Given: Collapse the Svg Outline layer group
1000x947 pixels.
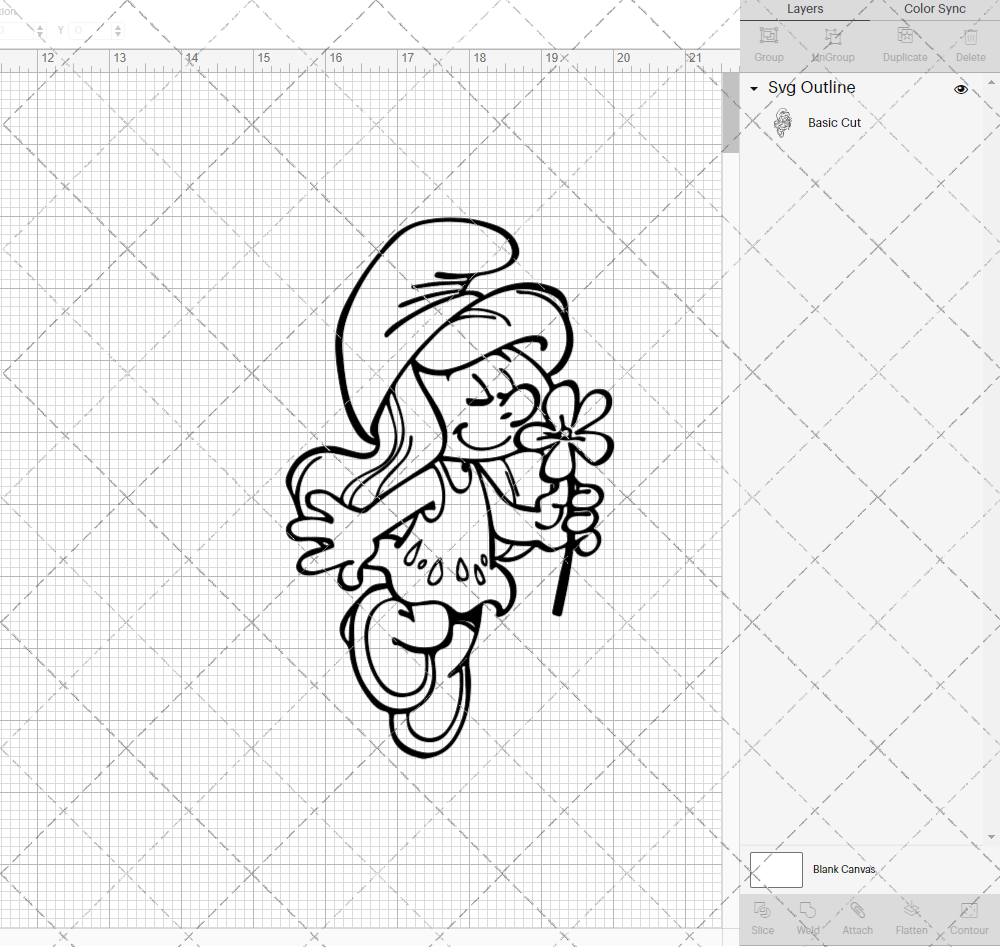Looking at the screenshot, I should [753, 89].
